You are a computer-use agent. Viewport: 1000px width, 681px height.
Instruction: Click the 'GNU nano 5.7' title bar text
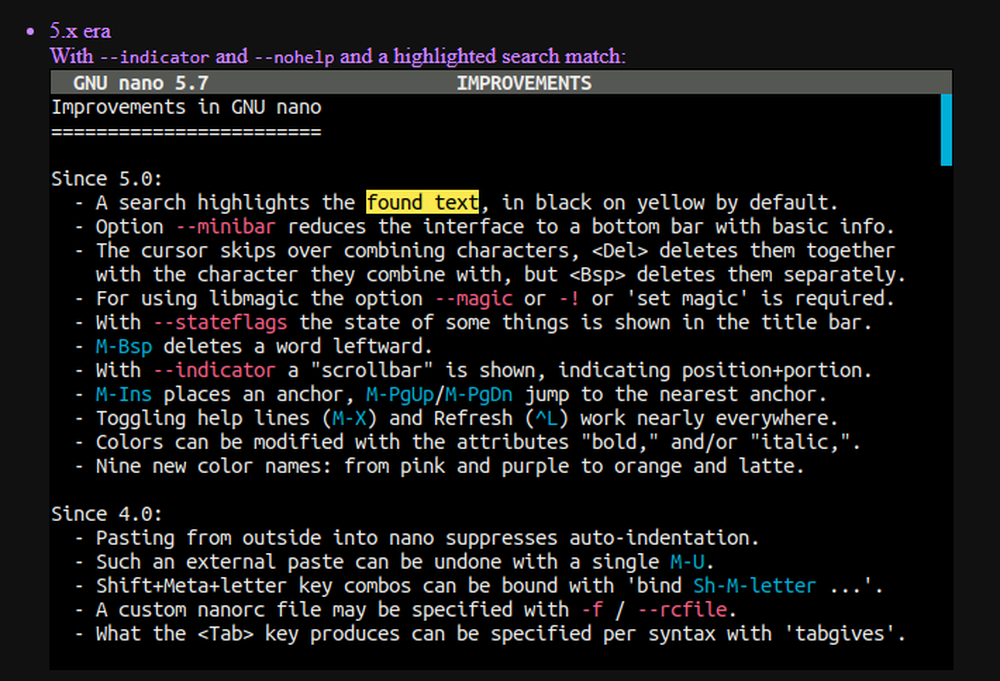[x=141, y=83]
